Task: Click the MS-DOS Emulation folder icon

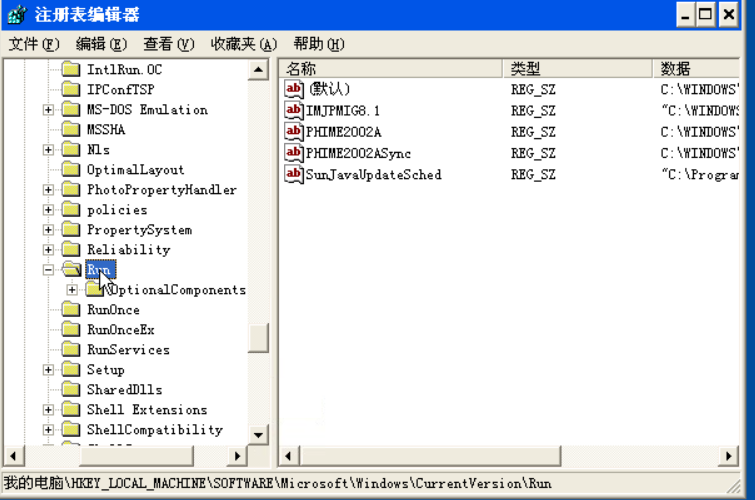Action: 71,109
